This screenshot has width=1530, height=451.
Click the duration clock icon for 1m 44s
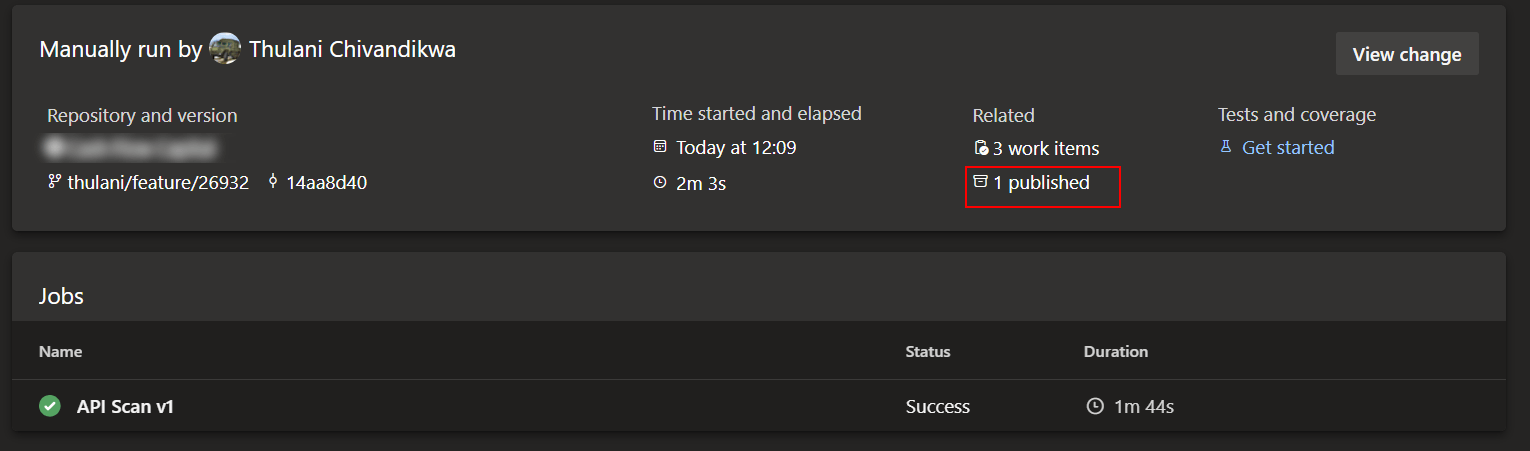pos(1095,406)
